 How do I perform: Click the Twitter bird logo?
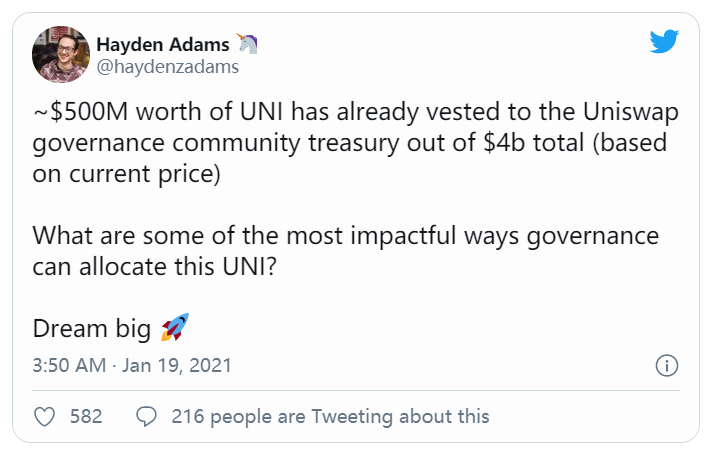664,42
